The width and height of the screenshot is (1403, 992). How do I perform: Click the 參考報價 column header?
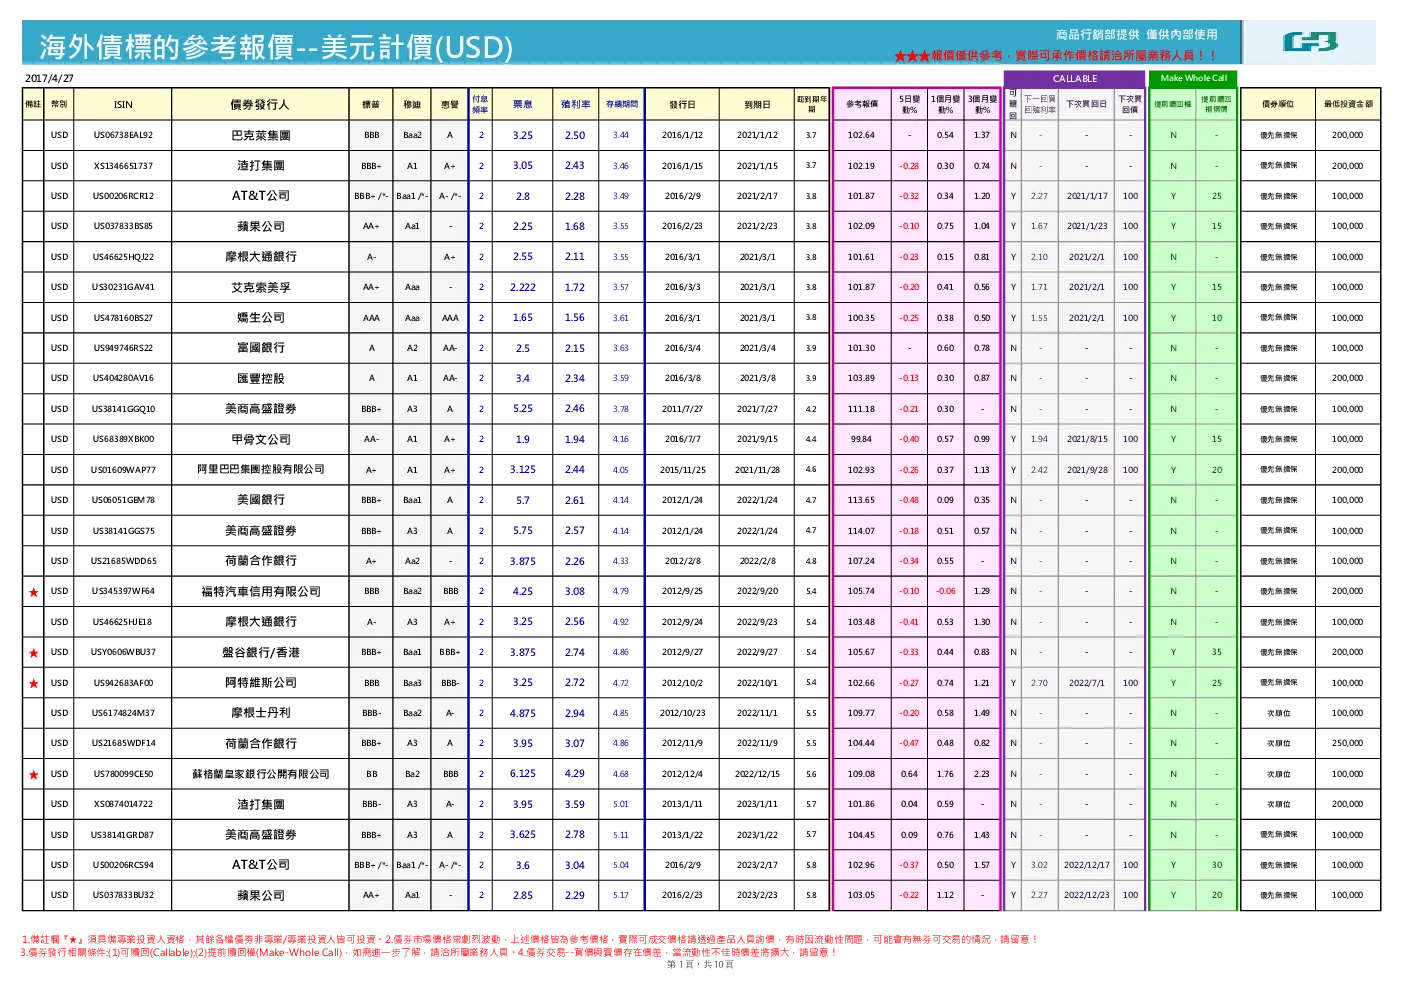coord(861,104)
